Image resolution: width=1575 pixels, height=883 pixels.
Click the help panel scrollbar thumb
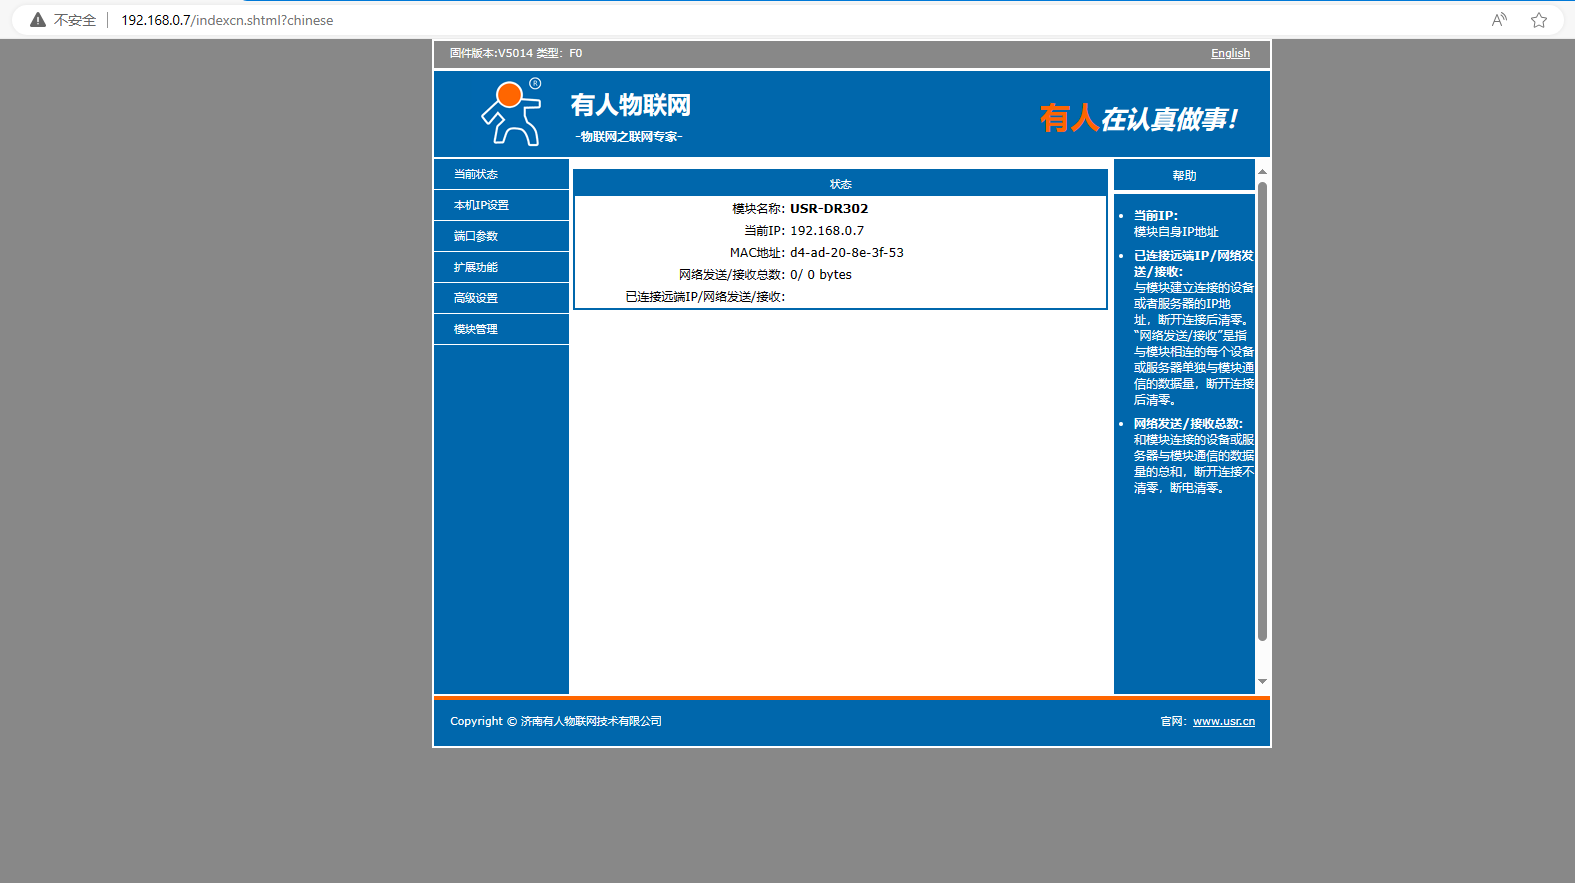tap(1262, 411)
